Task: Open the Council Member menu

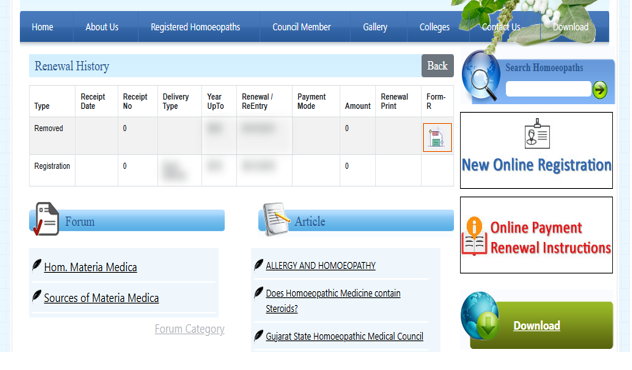Action: (301, 27)
